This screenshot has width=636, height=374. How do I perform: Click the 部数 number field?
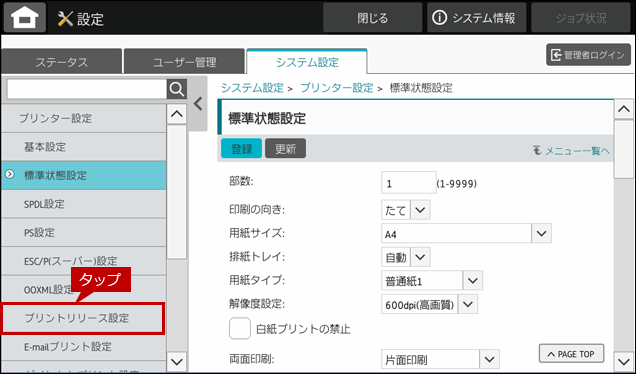(409, 182)
